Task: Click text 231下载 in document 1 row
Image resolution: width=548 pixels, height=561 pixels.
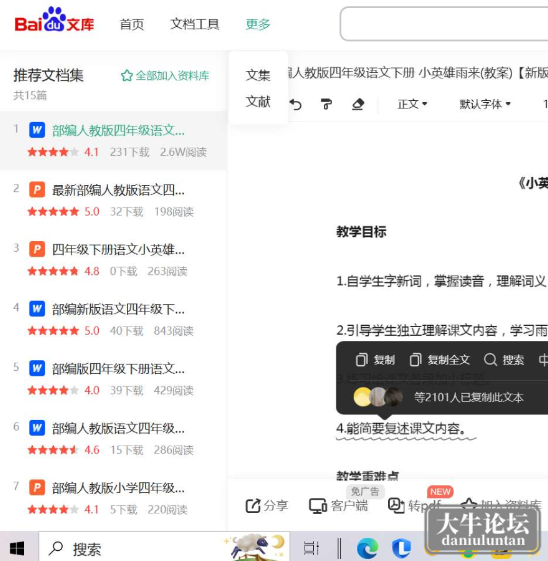Action: coord(129,152)
